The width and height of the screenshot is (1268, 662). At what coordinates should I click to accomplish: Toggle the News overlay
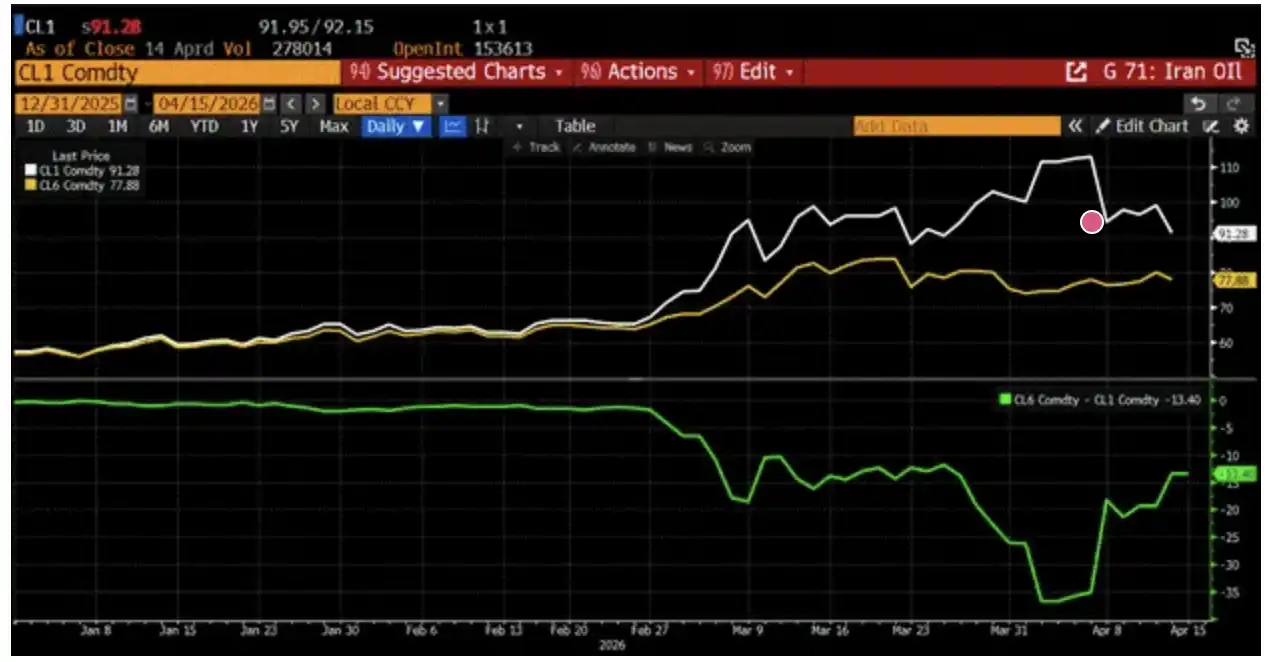click(x=670, y=147)
